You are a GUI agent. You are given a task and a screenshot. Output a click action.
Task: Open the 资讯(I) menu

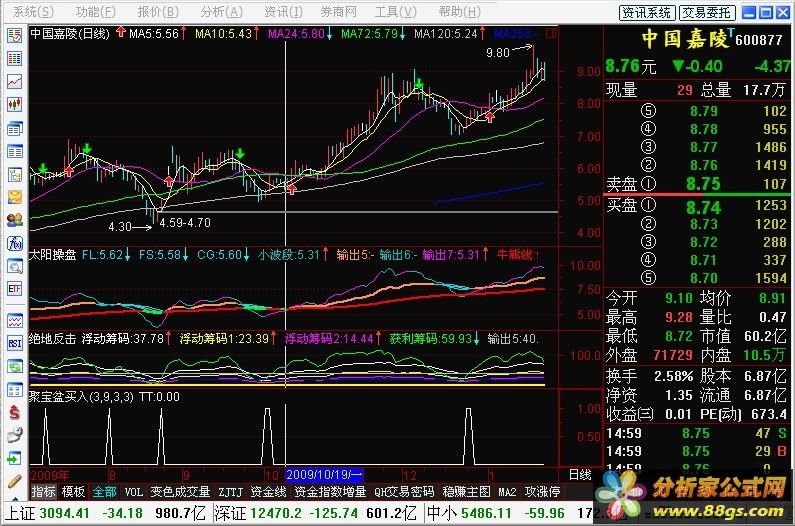[x=283, y=11]
